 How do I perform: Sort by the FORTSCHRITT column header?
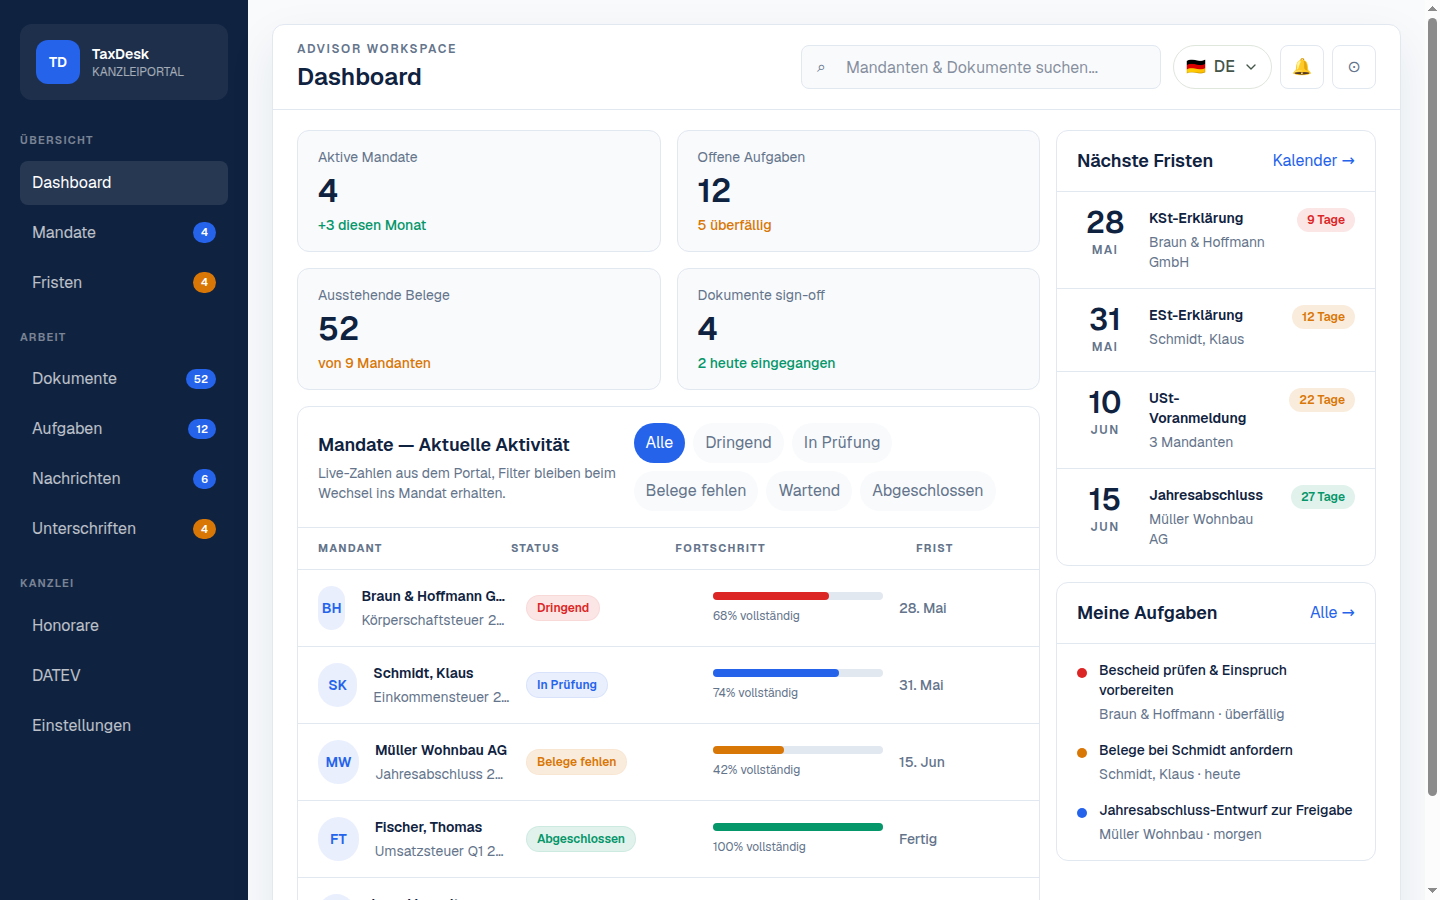click(720, 548)
